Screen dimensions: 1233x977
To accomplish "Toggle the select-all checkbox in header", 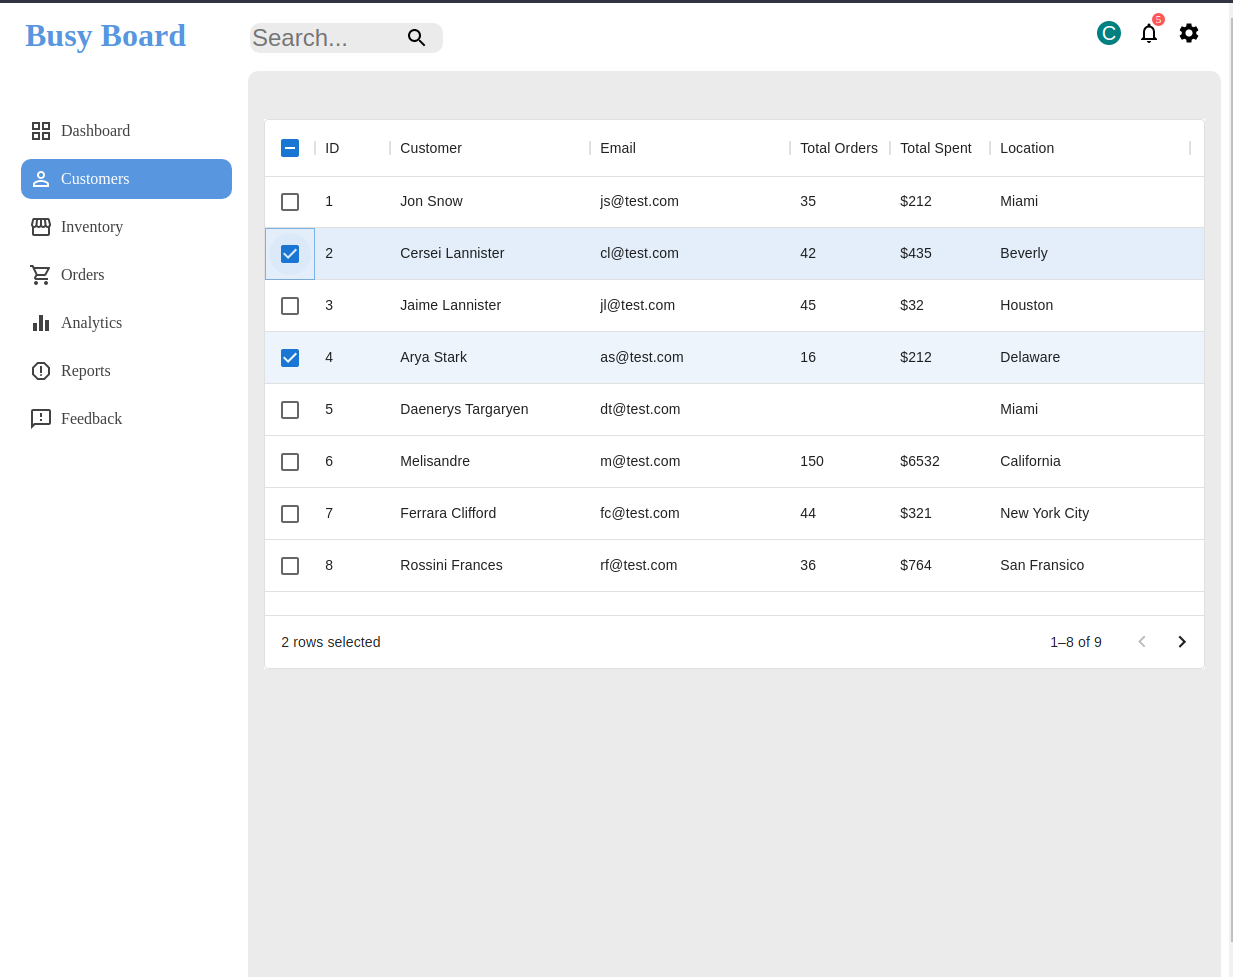I will (x=290, y=147).
